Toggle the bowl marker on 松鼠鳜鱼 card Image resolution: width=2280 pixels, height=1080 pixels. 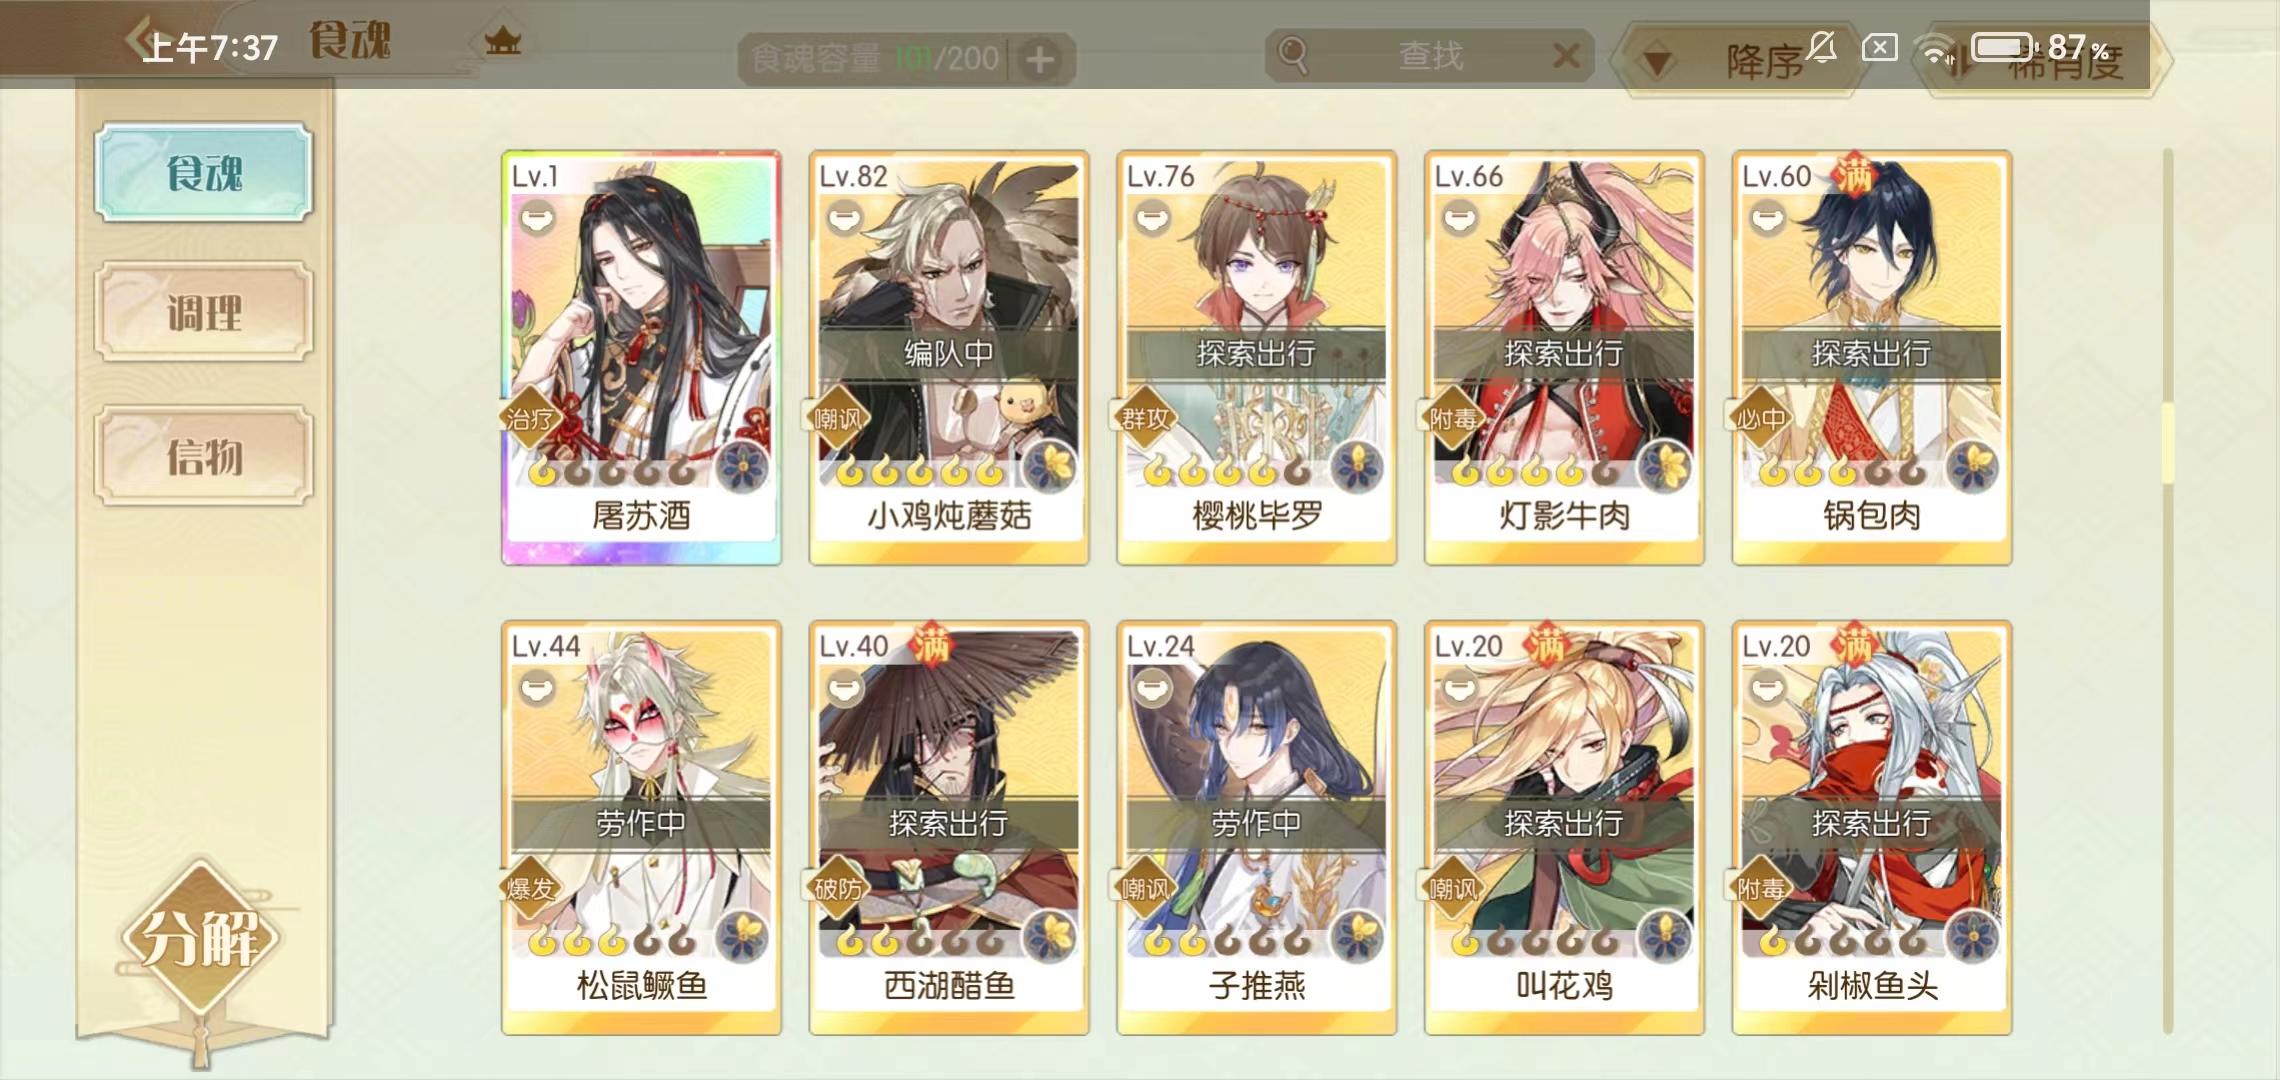click(537, 687)
